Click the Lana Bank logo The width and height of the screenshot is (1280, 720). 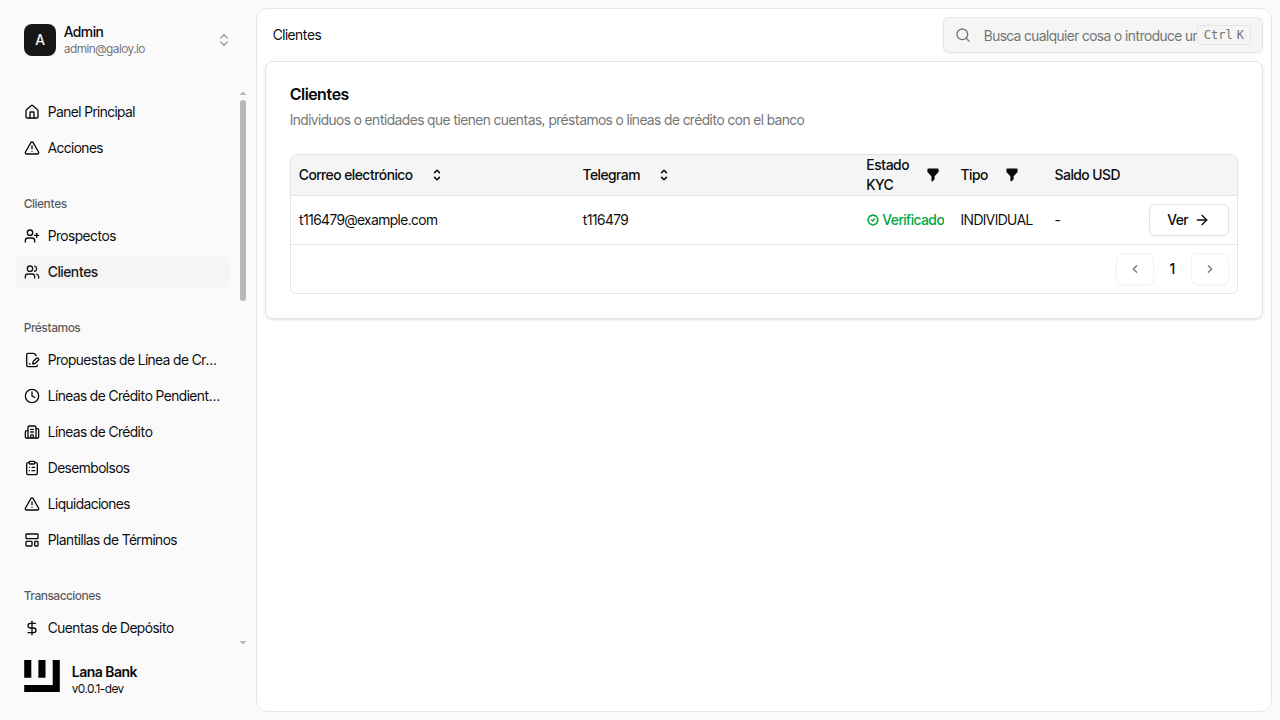(x=42, y=676)
